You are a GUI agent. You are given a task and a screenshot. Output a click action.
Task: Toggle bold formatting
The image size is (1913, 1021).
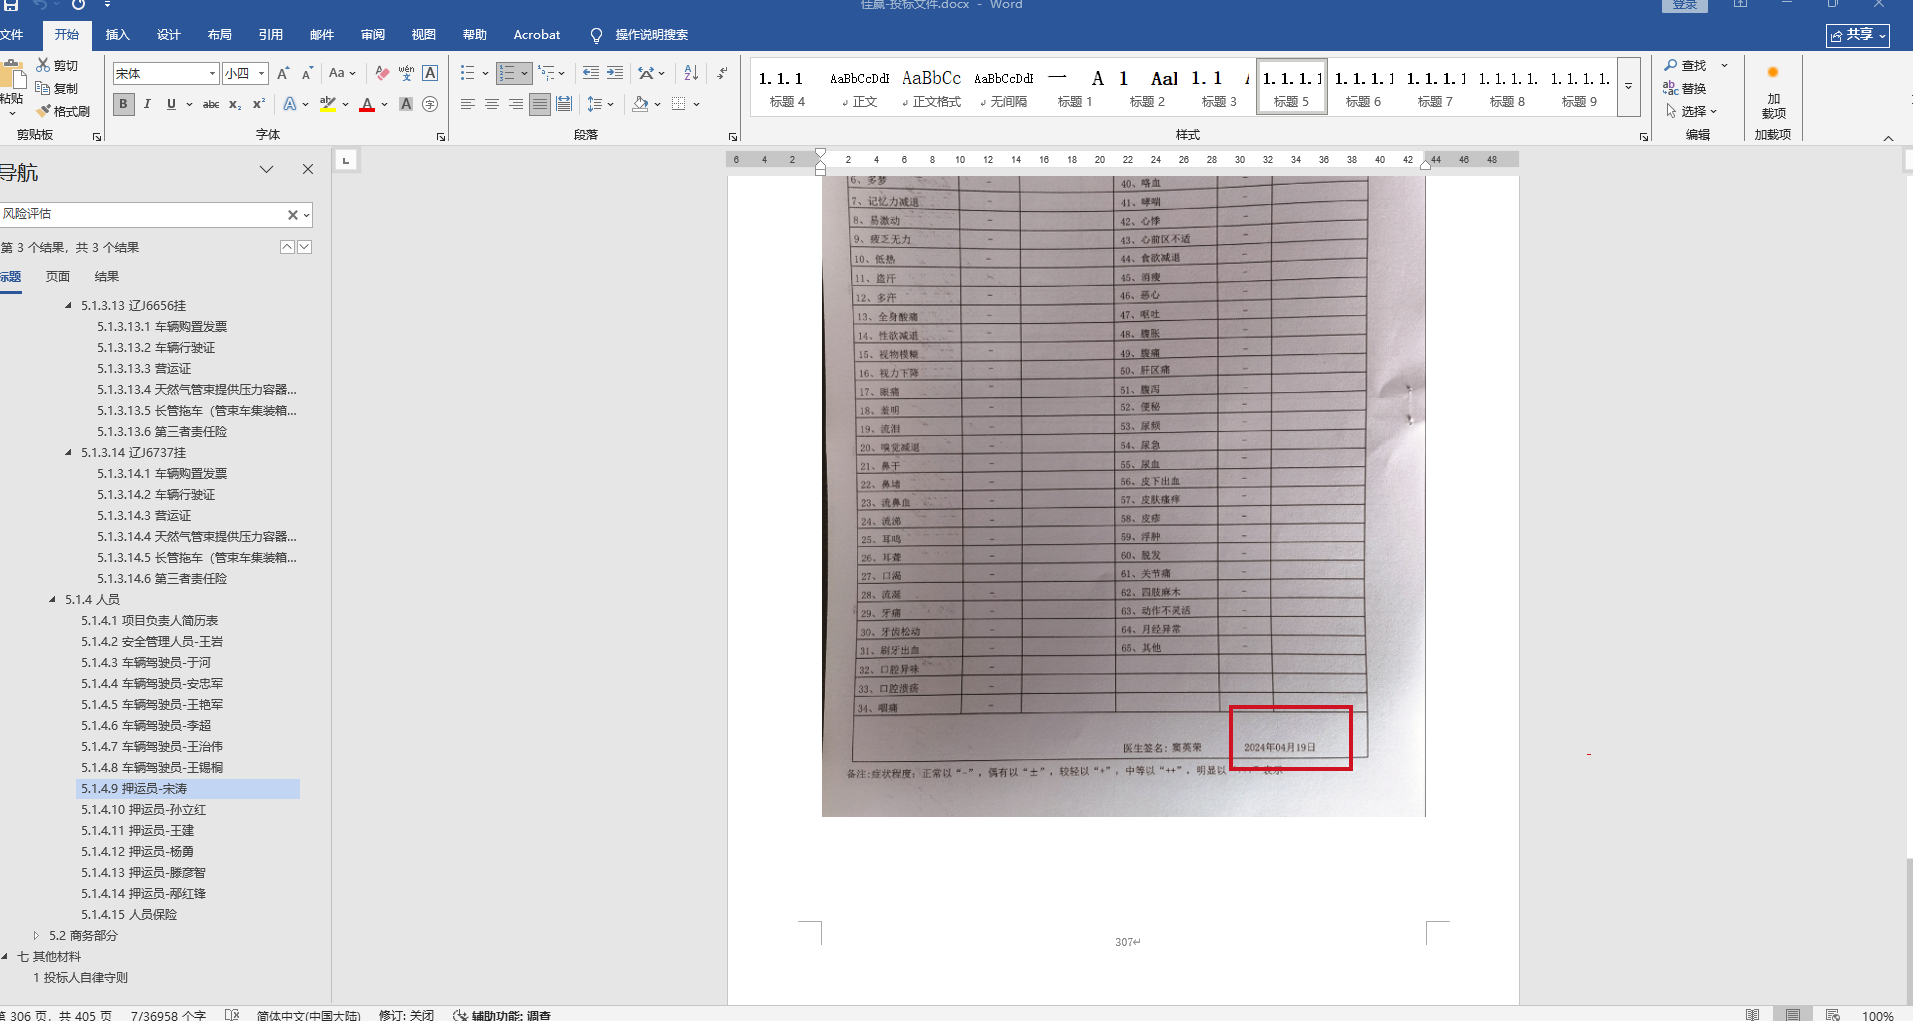[x=124, y=104]
